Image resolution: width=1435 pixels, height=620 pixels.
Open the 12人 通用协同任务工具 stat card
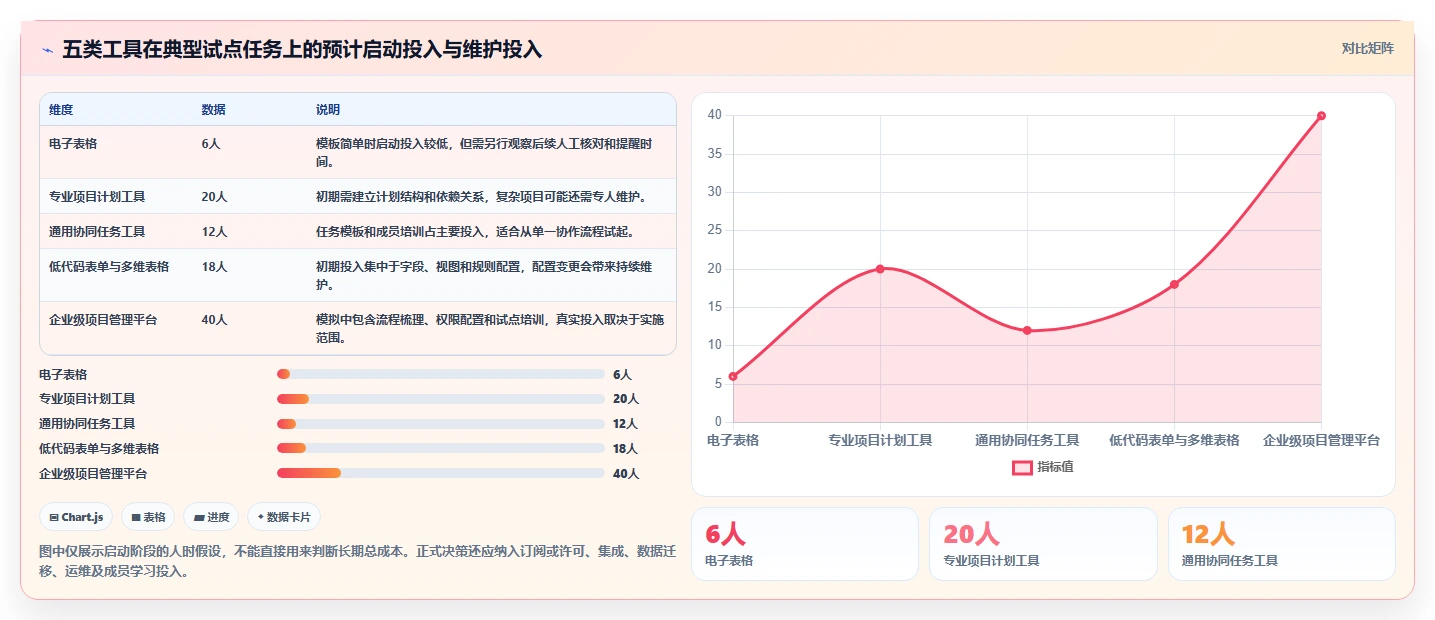point(1281,544)
